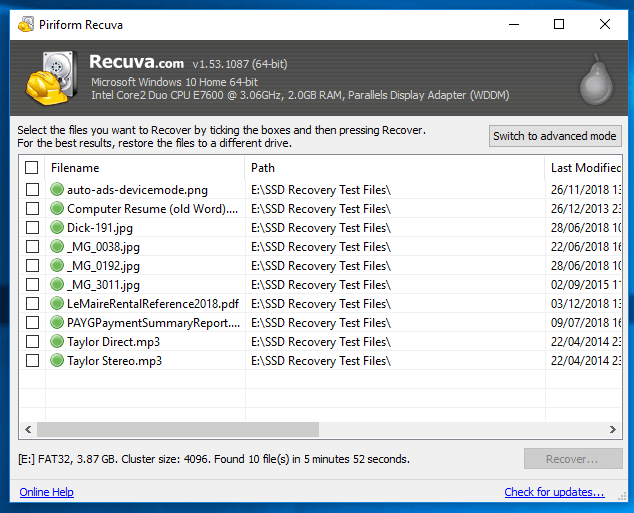Image resolution: width=634 pixels, height=513 pixels.
Task: Tick checkbox for _MG_3011.jpg
Action: (x=32, y=284)
